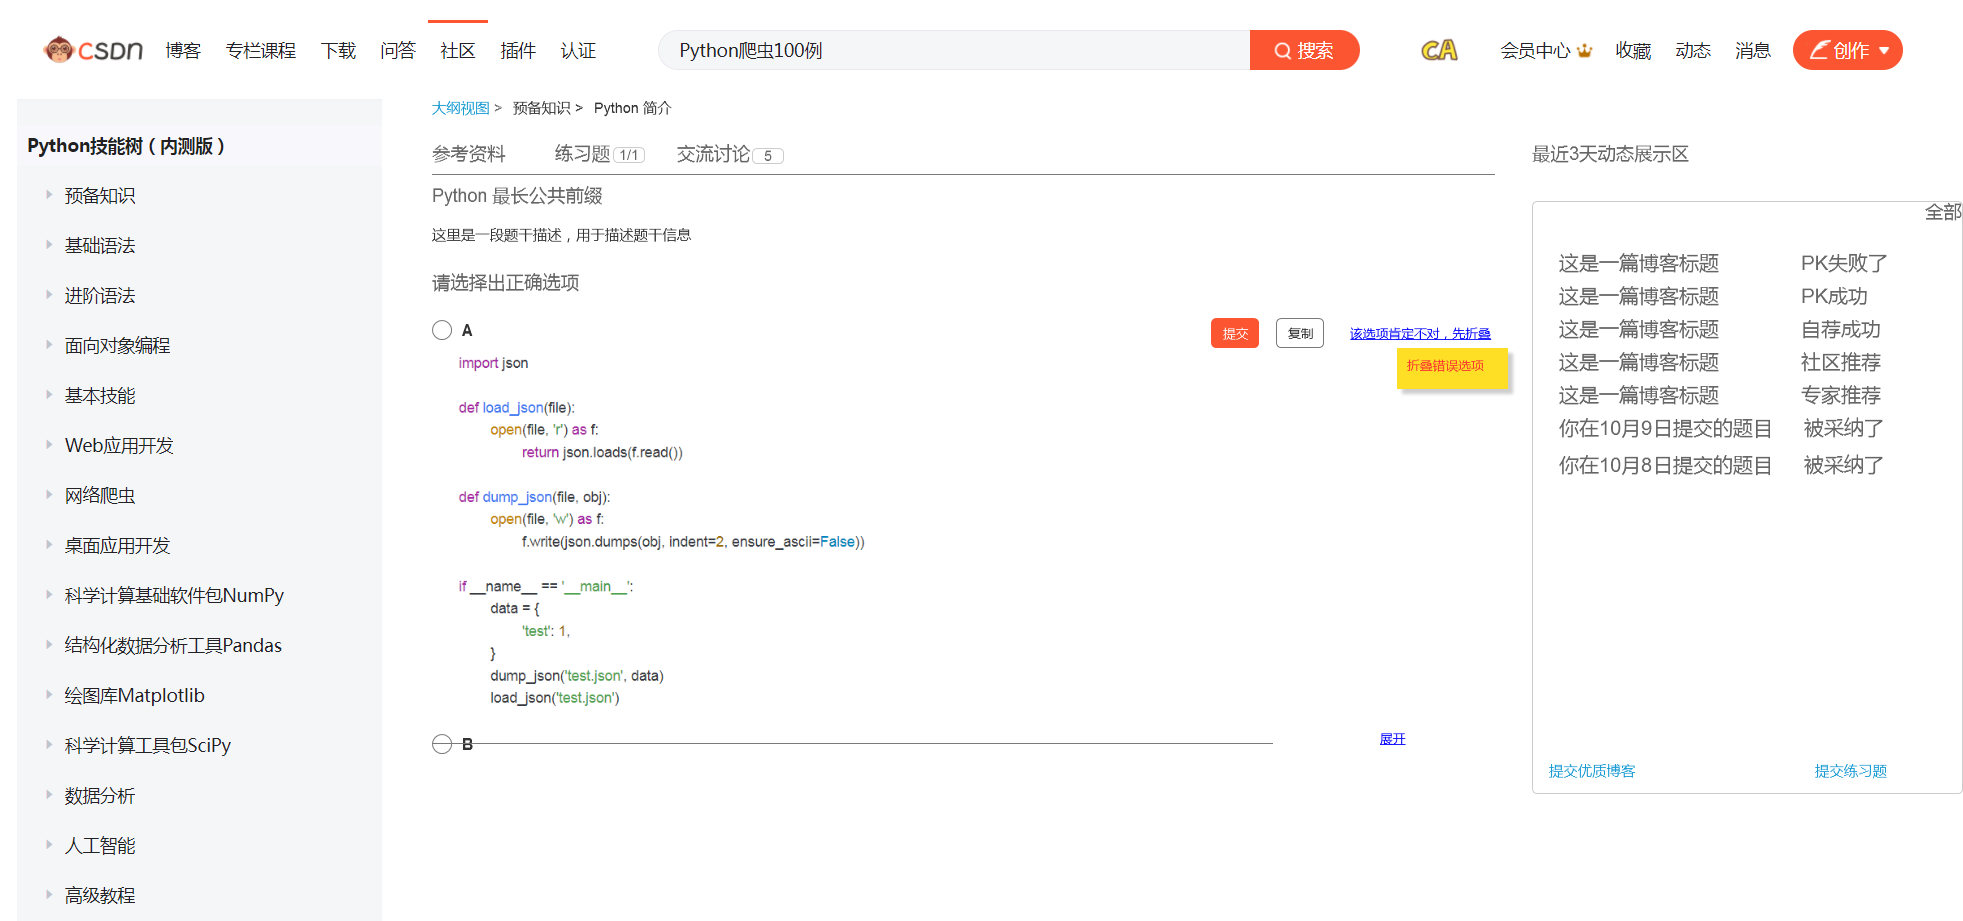1963x921 pixels.
Task: Go to 博客 in top navigation
Action: pyautogui.click(x=183, y=50)
